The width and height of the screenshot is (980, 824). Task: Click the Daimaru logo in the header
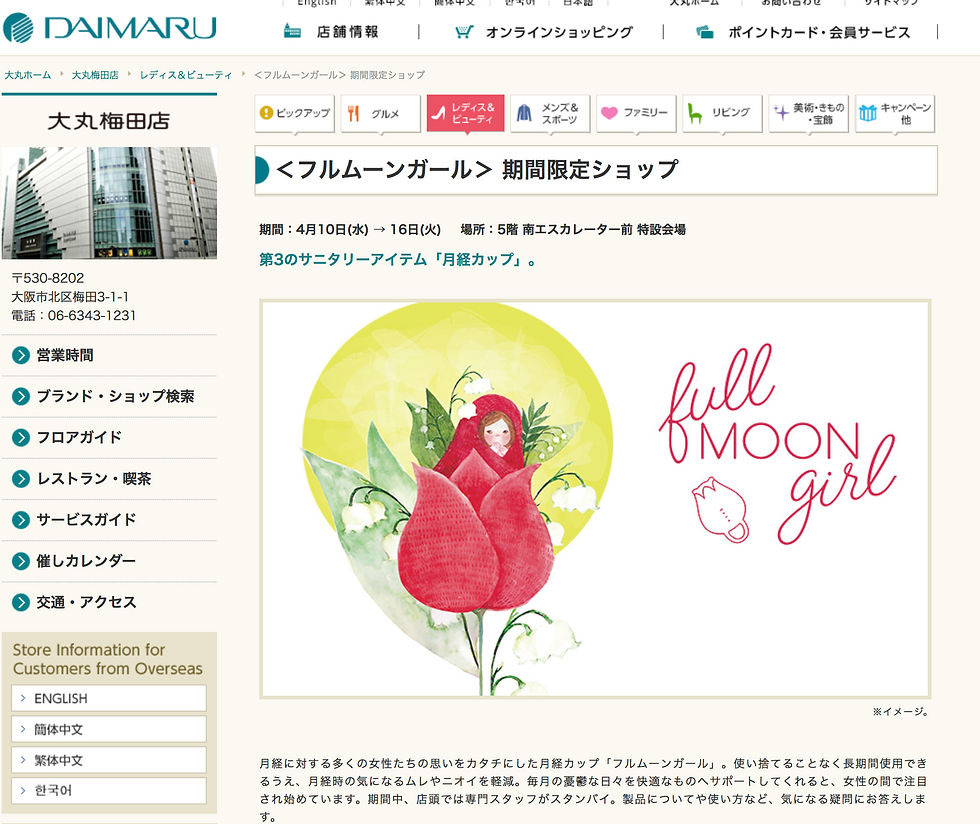(x=110, y=28)
